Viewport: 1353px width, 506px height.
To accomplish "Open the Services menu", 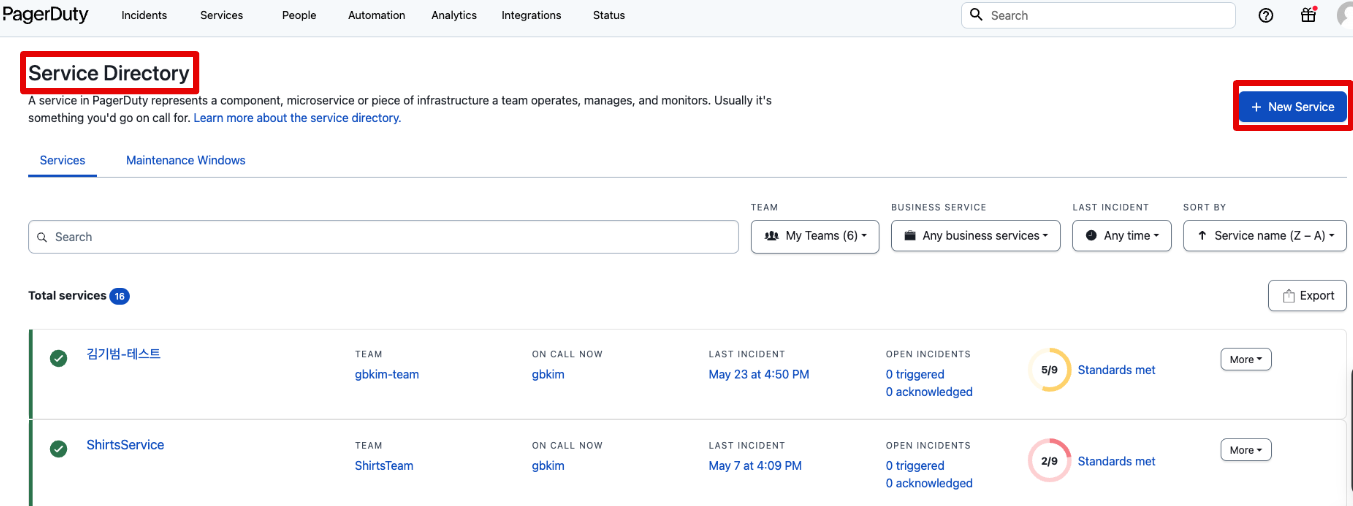I will pos(221,15).
